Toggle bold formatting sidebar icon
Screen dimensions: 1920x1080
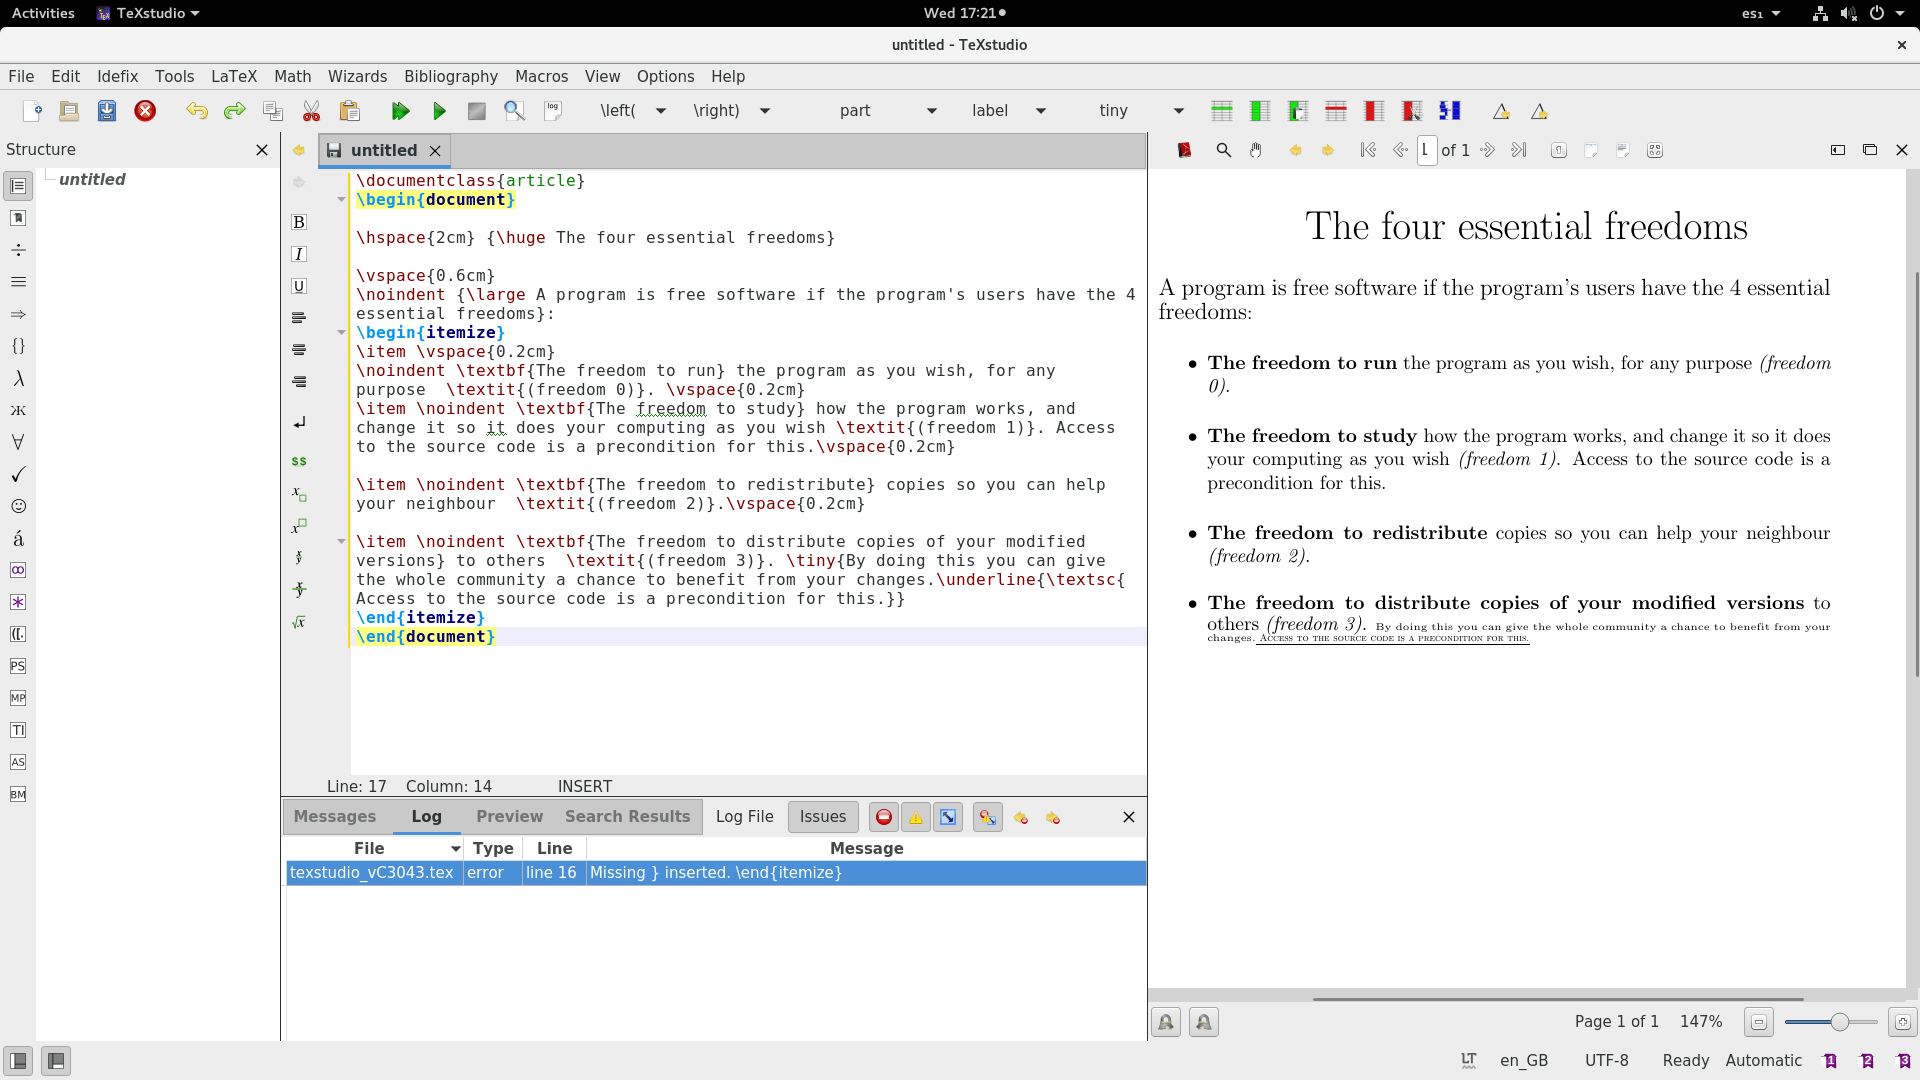pyautogui.click(x=299, y=220)
